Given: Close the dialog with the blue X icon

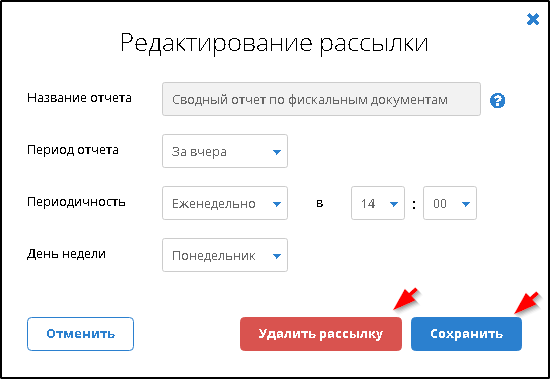Looking at the screenshot, I should [x=532, y=19].
